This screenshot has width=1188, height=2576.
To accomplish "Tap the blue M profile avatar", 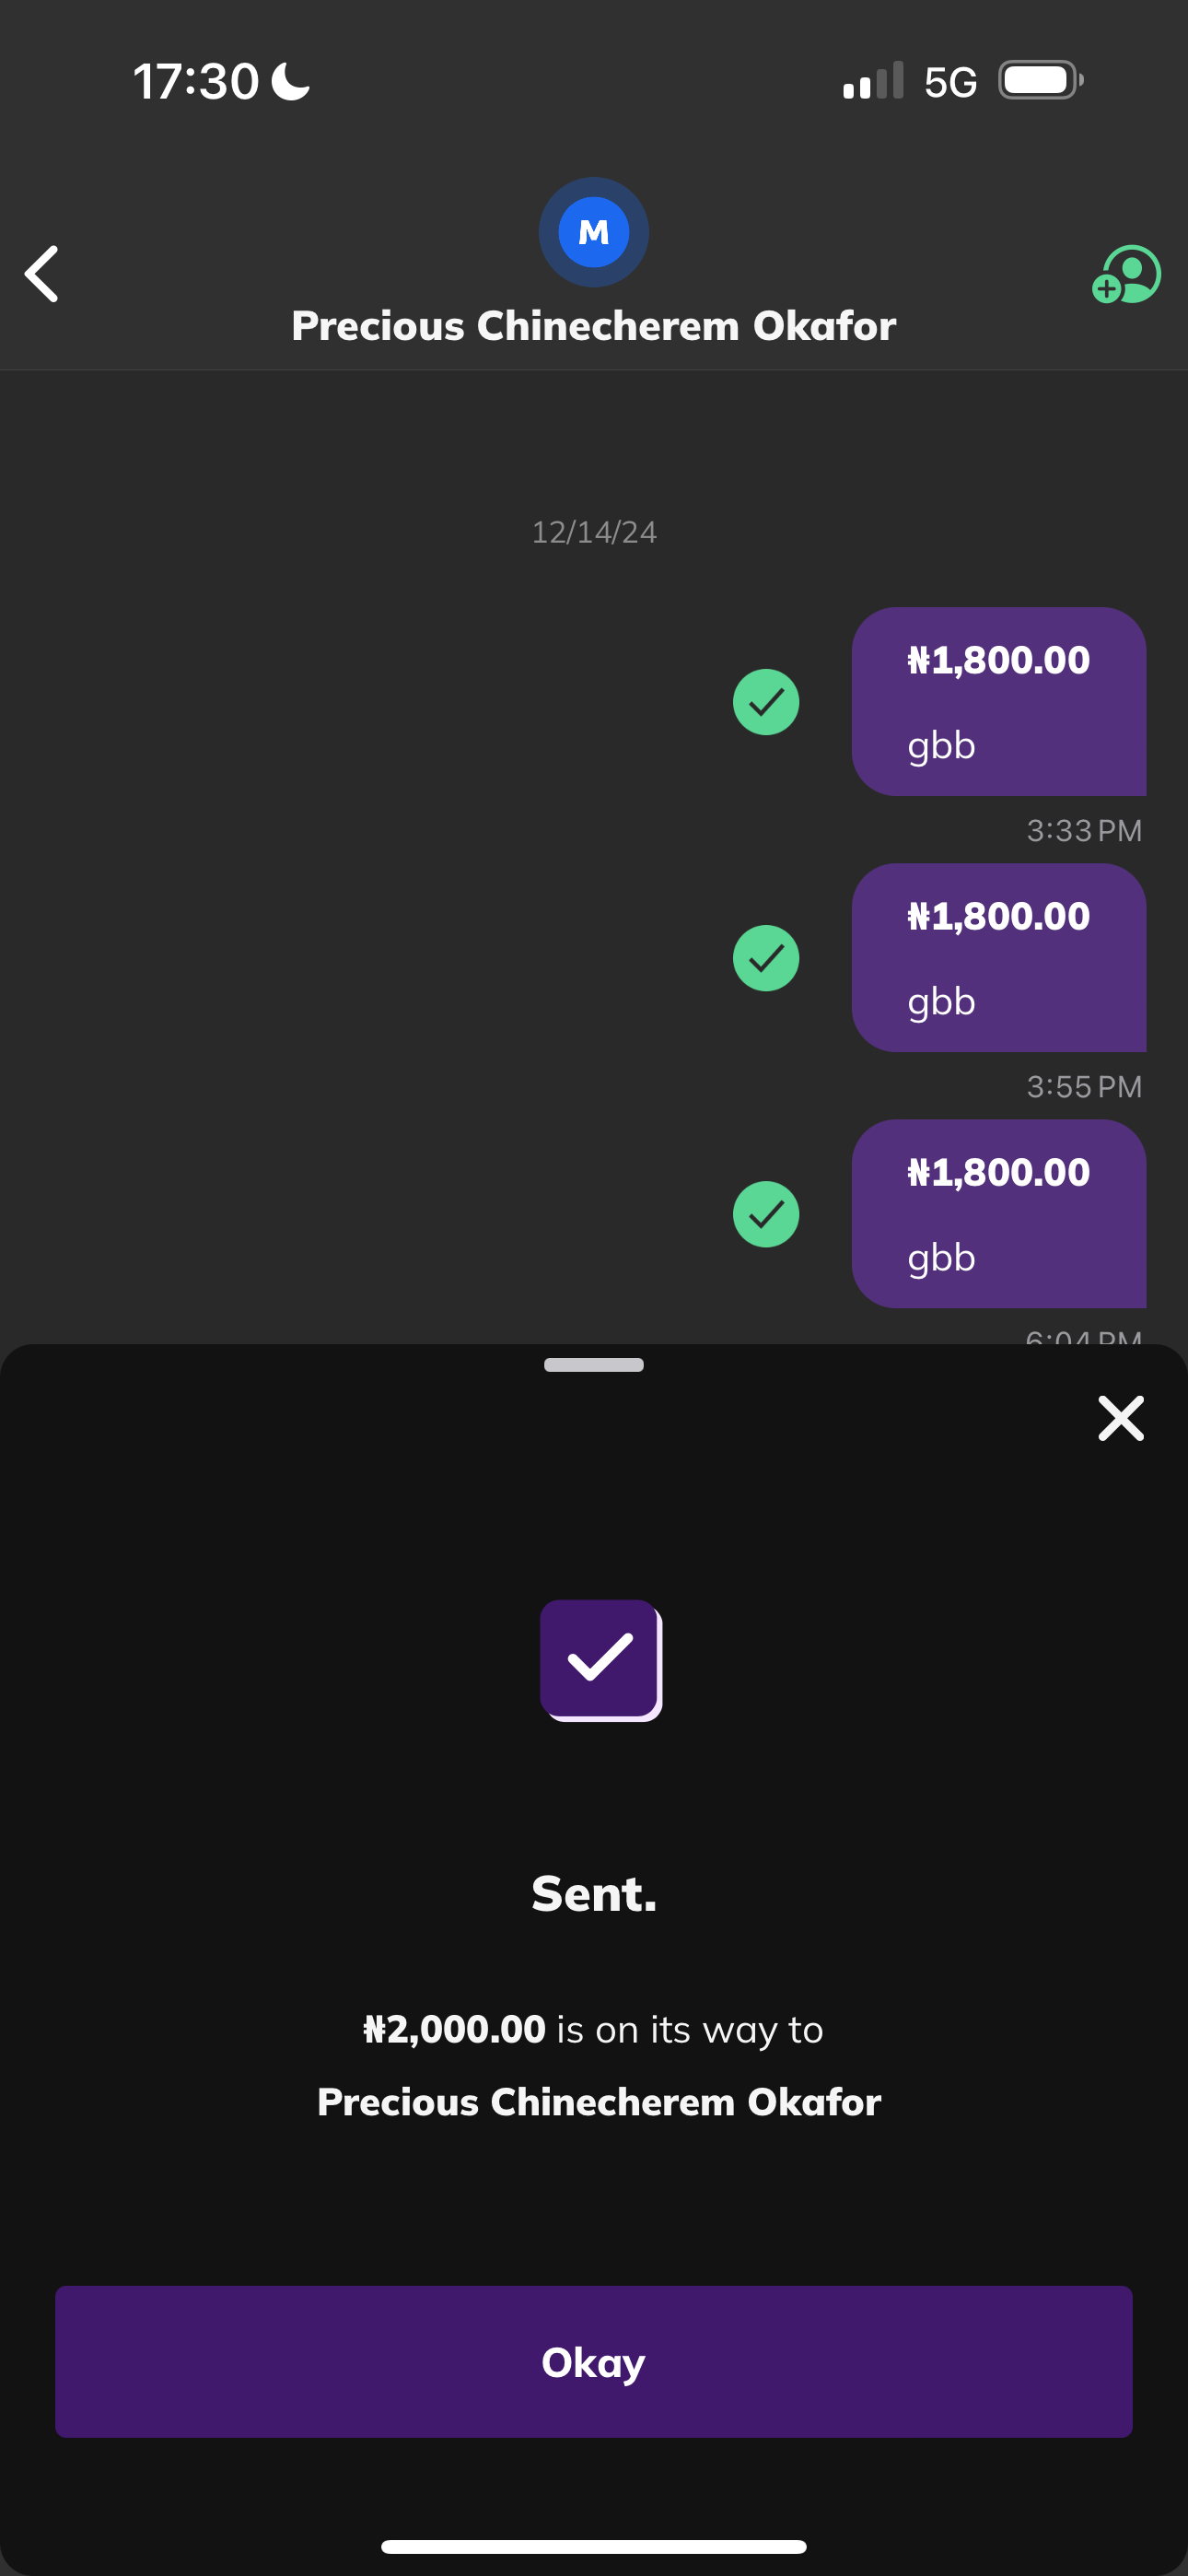I will coord(594,232).
